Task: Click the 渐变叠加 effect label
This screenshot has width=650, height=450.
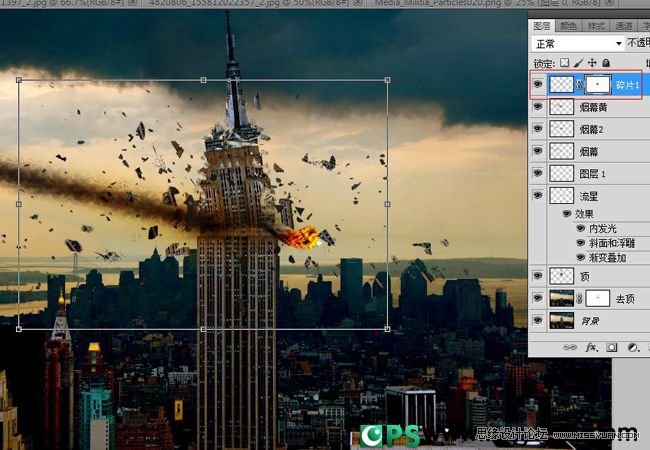Action: (607, 258)
